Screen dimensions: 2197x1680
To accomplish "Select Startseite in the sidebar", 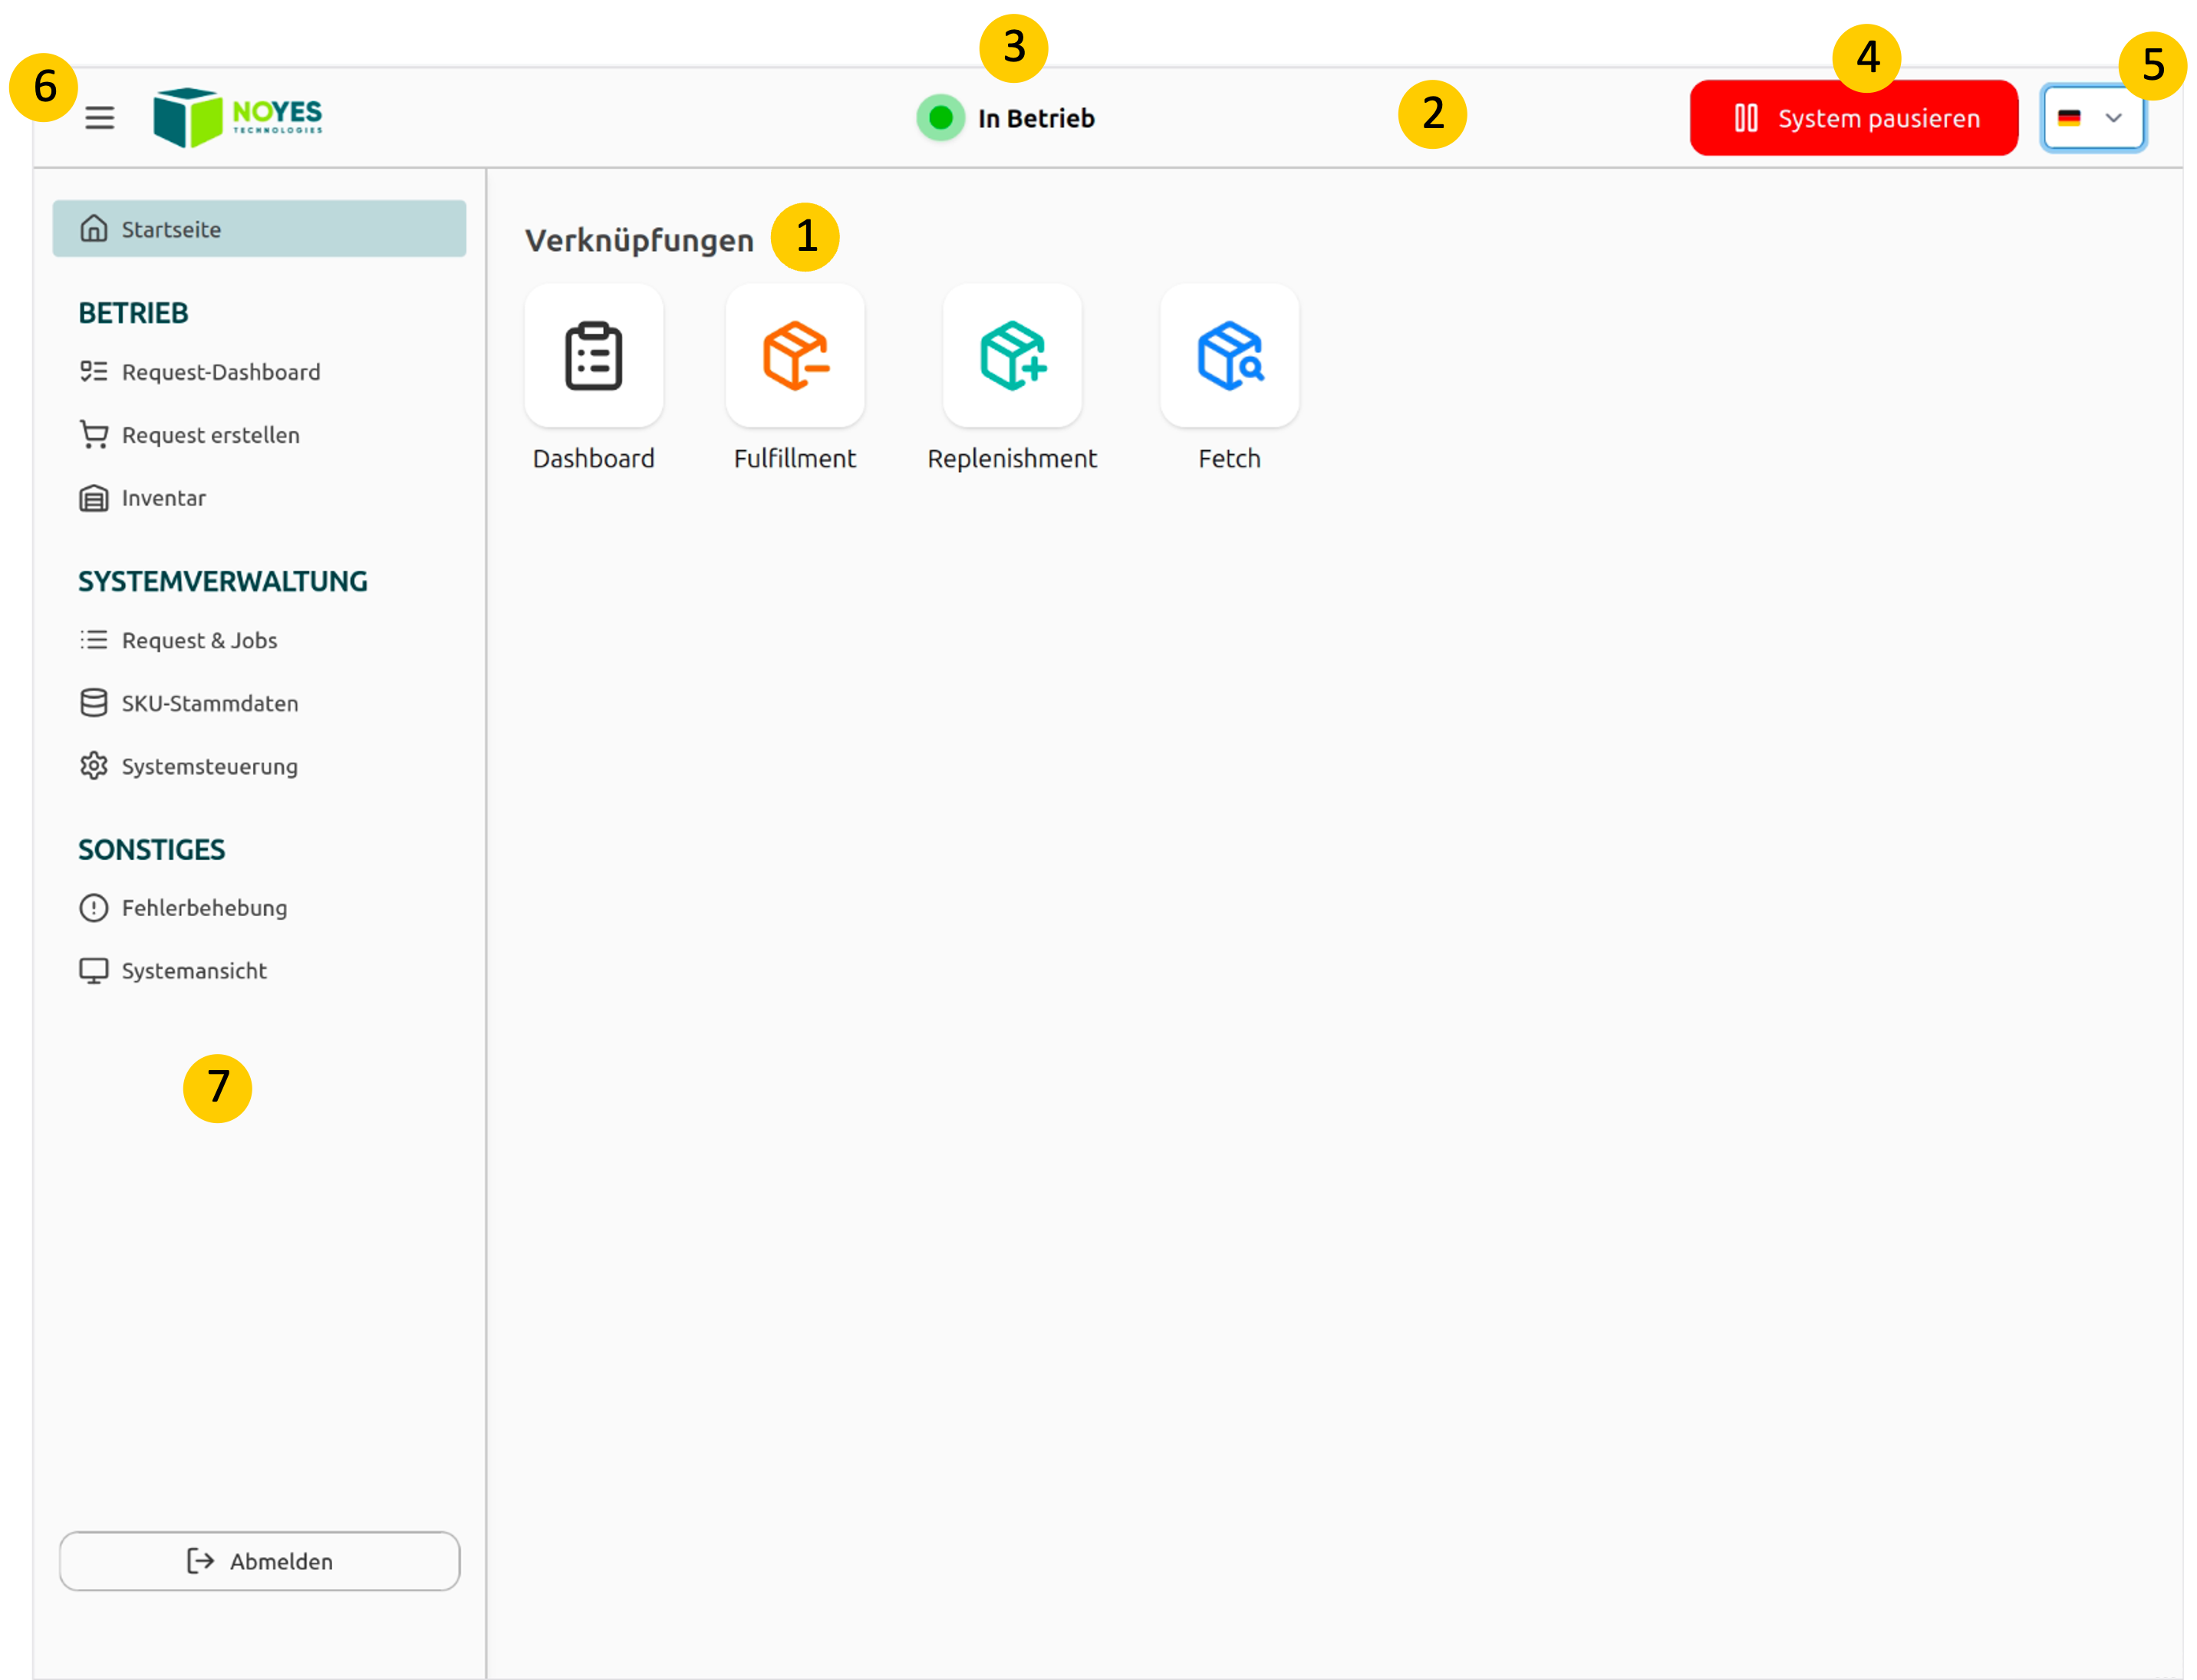I will point(259,229).
